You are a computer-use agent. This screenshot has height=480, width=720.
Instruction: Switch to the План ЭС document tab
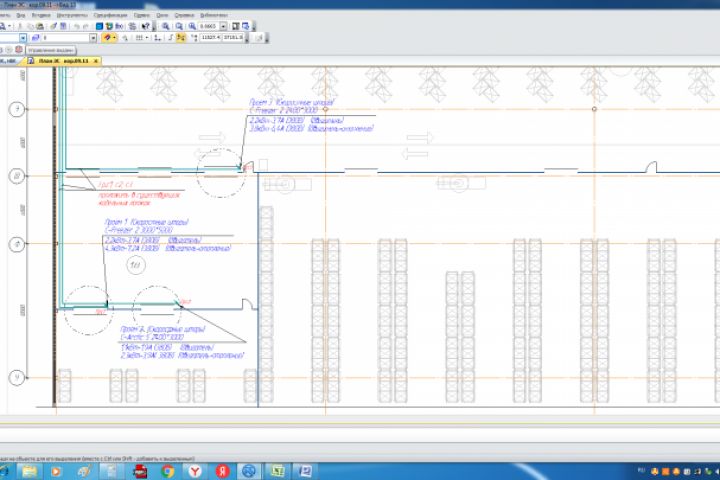coord(63,61)
